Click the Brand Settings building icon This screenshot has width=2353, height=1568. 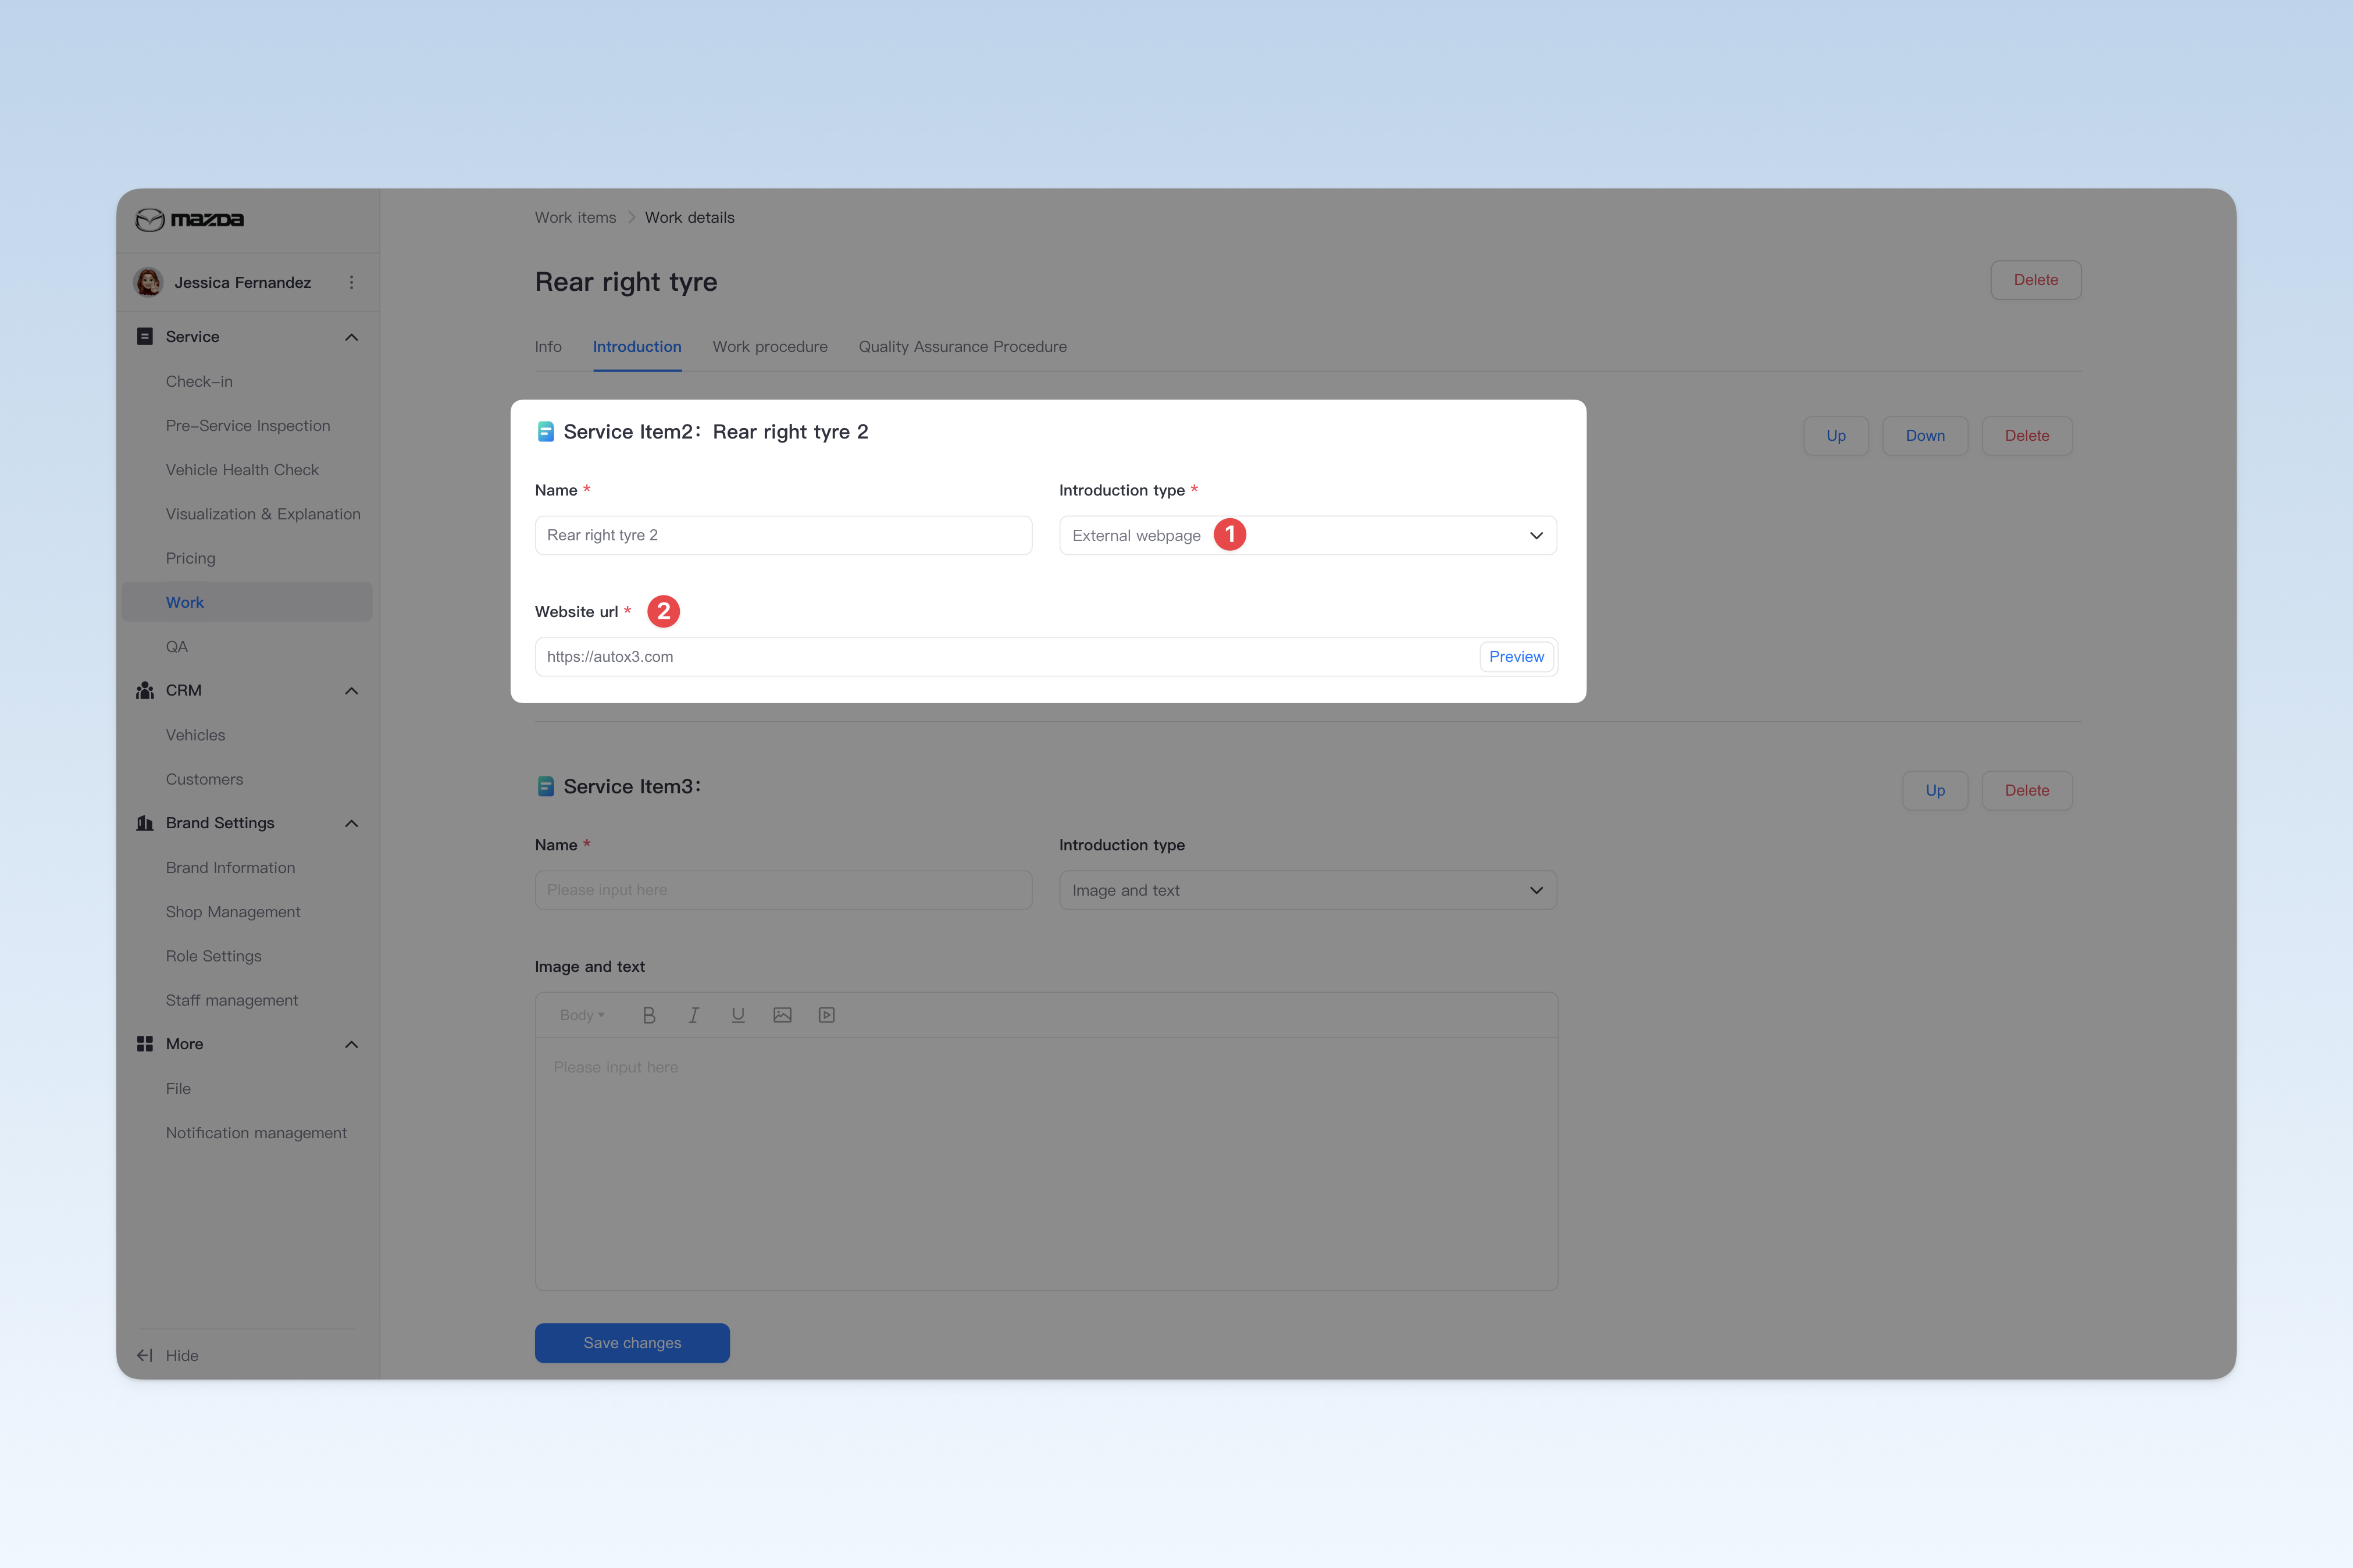(x=145, y=823)
